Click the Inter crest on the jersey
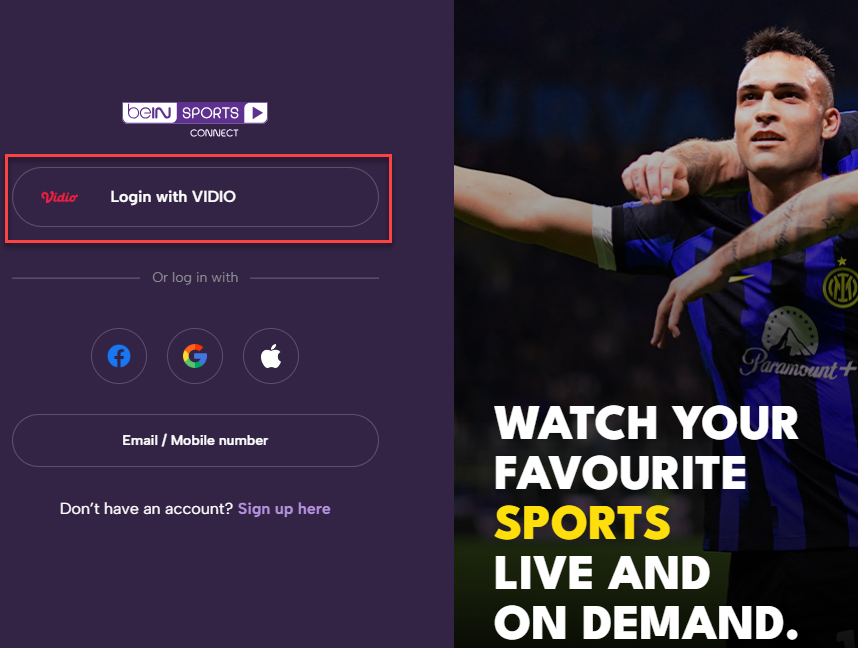Image resolution: width=858 pixels, height=648 pixels. pos(840,285)
